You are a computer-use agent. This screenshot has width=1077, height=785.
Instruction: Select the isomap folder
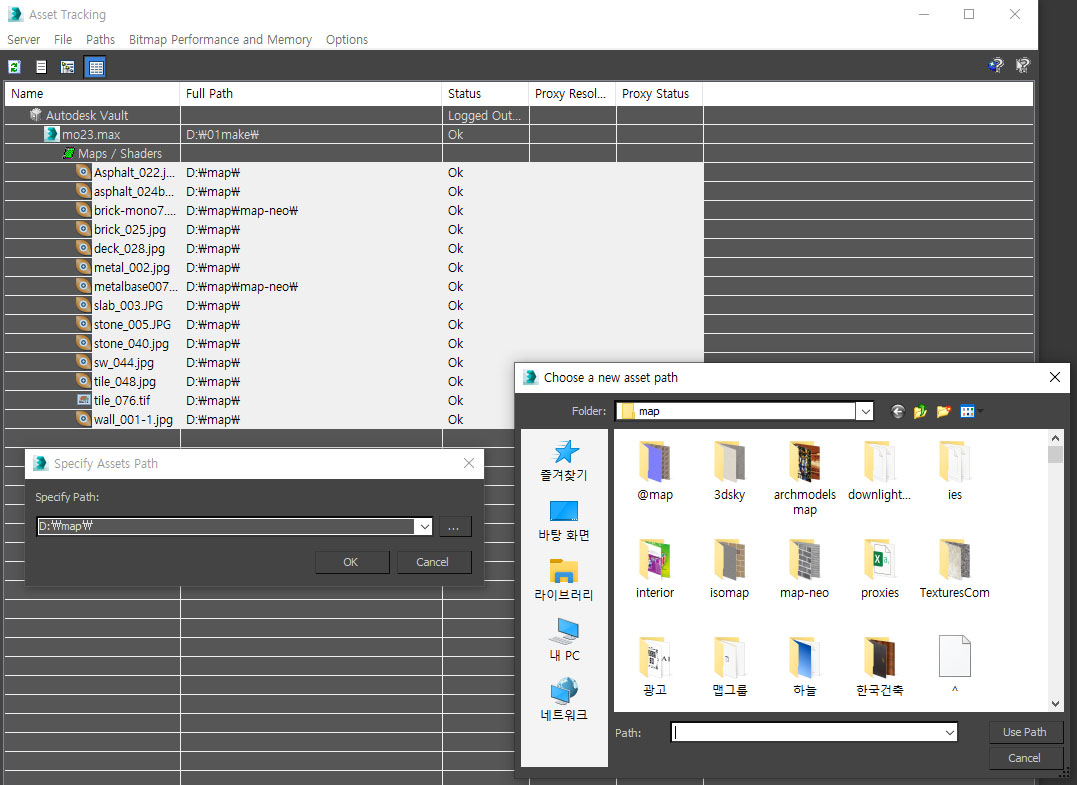(x=729, y=569)
